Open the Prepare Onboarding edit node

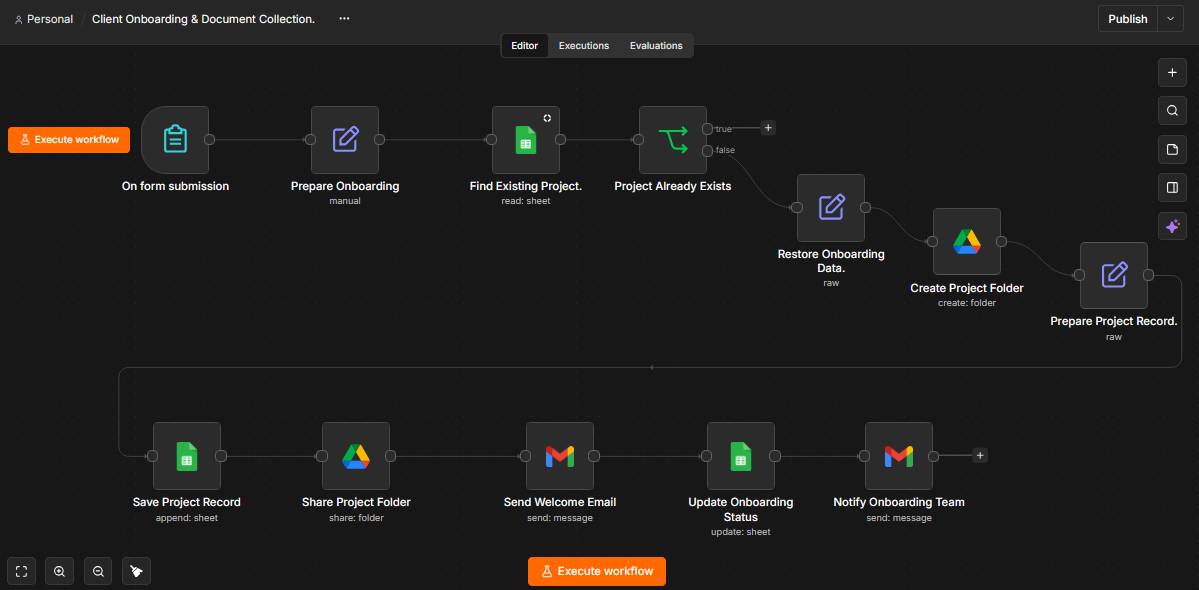click(x=345, y=140)
